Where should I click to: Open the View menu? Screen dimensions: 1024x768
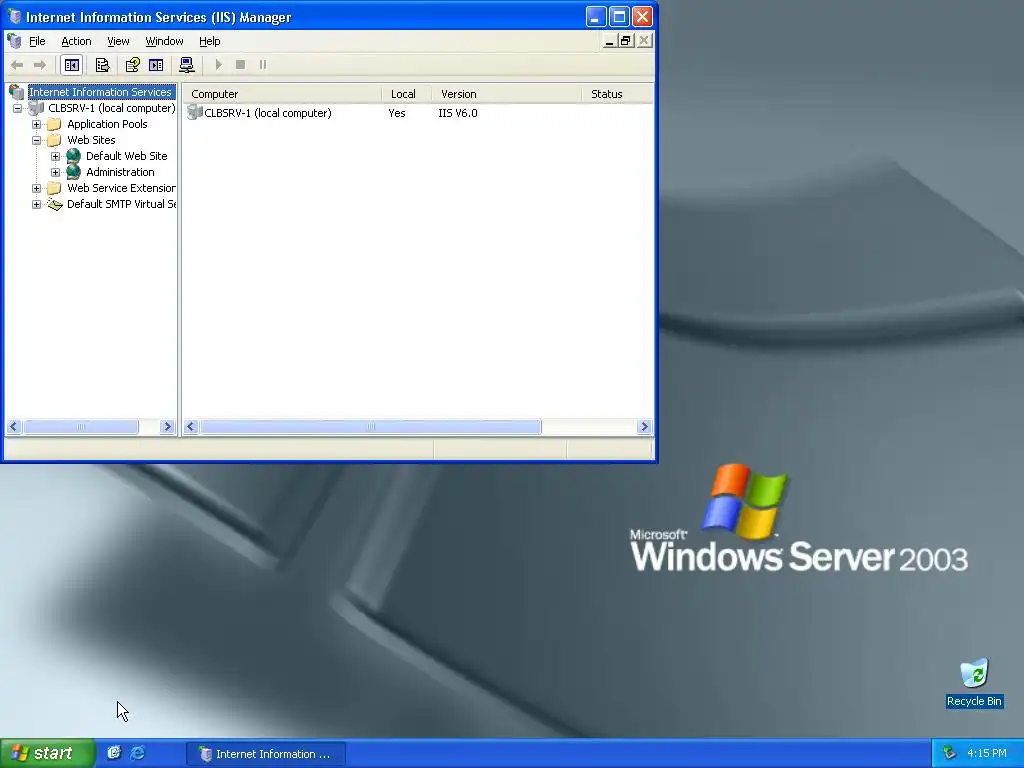coord(118,41)
